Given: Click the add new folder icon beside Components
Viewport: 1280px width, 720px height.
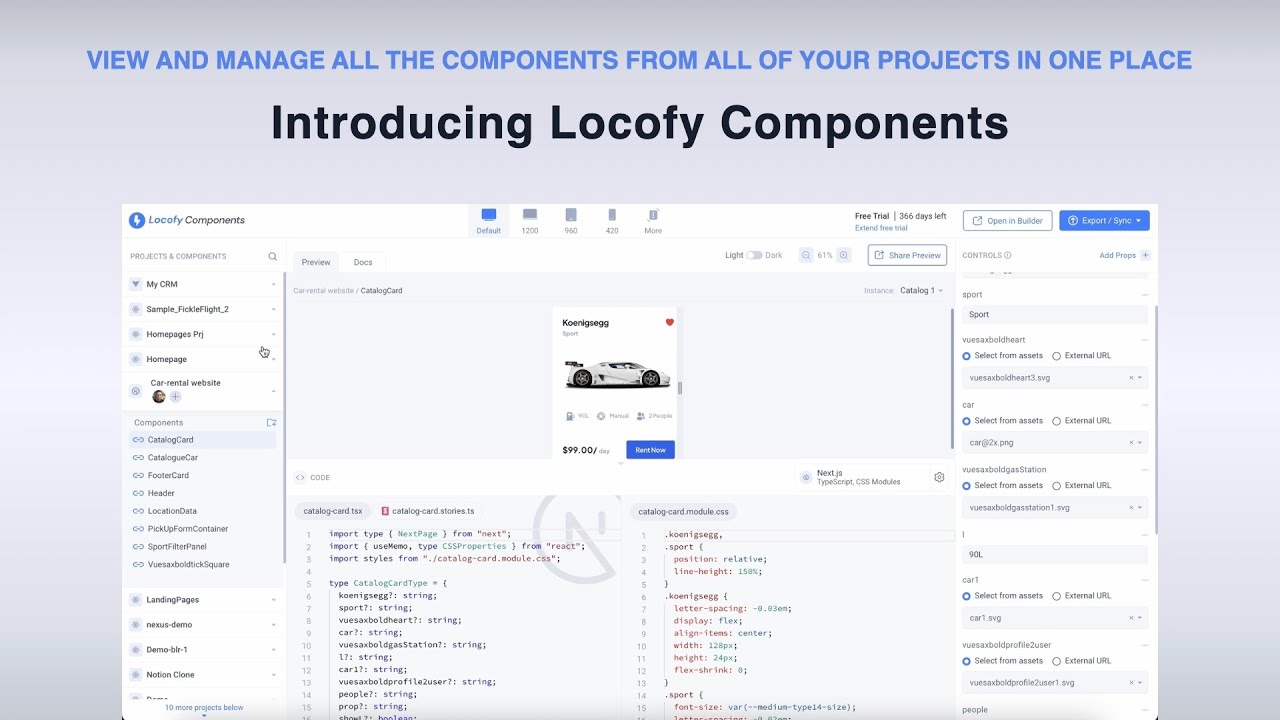Looking at the screenshot, I should coord(271,422).
